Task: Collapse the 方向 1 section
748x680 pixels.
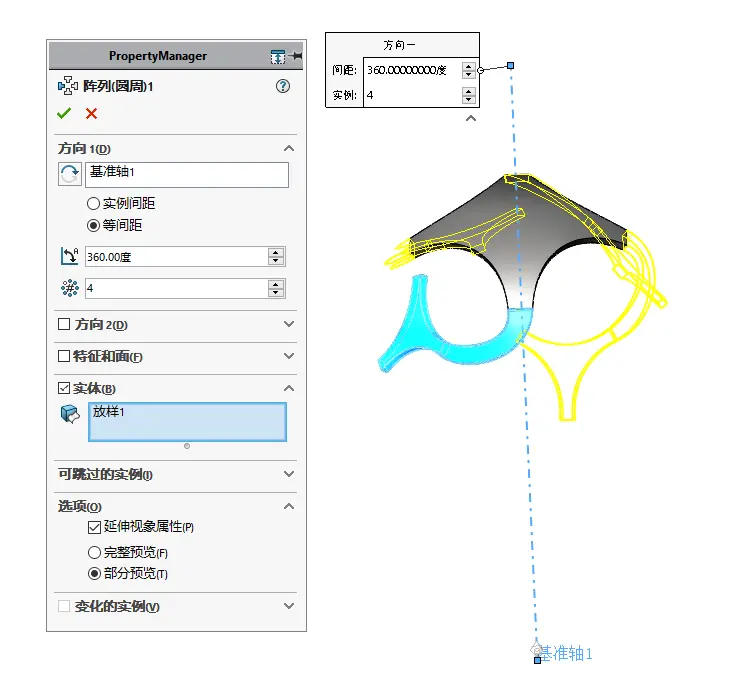Action: click(289, 148)
